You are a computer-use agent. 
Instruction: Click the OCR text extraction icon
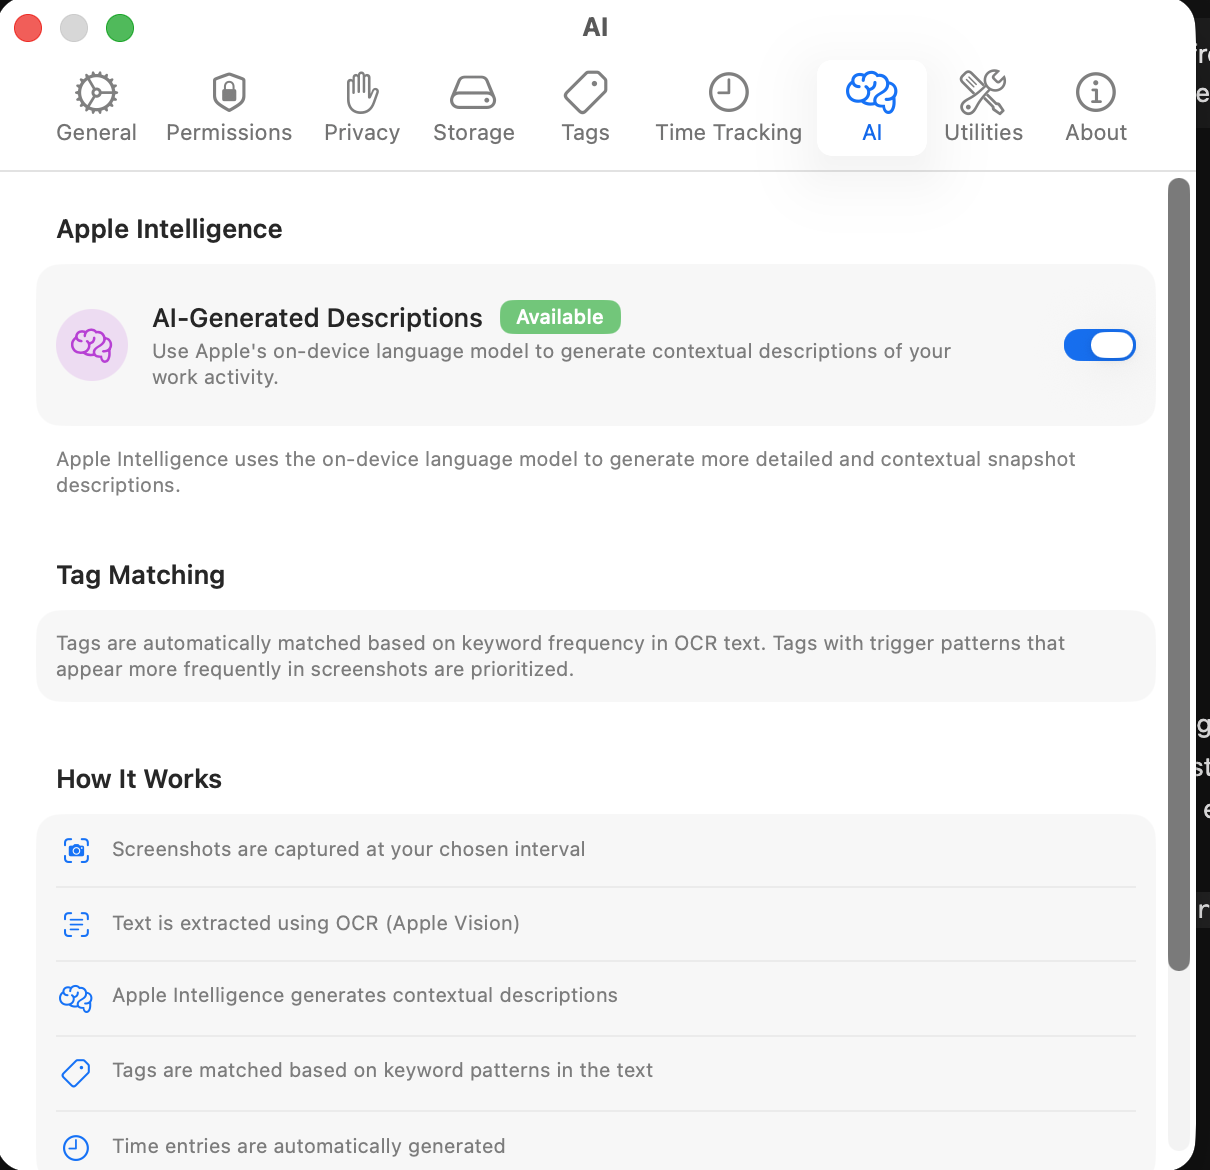(76, 923)
